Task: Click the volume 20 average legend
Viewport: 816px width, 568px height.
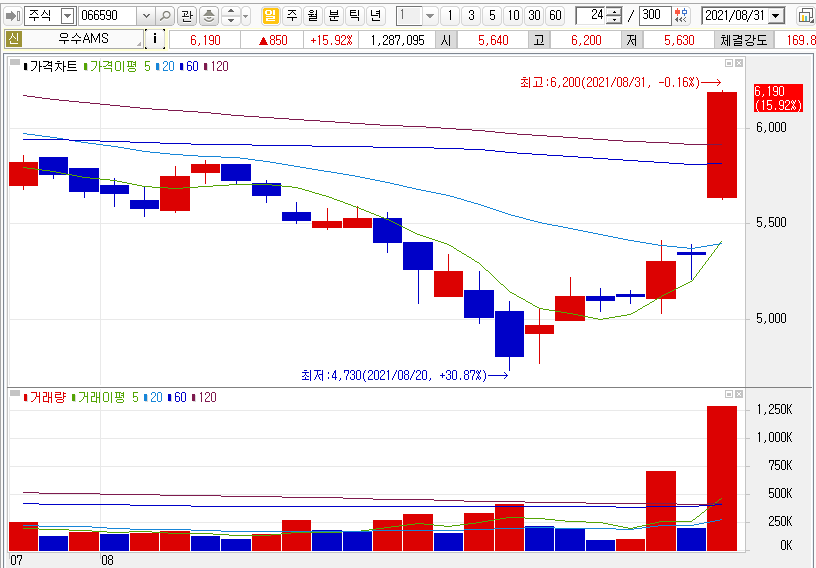Action: [x=152, y=397]
